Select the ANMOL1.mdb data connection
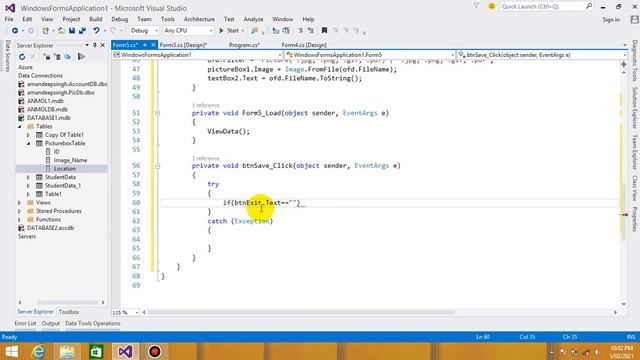Screen dimensions: 640x360 [45, 101]
